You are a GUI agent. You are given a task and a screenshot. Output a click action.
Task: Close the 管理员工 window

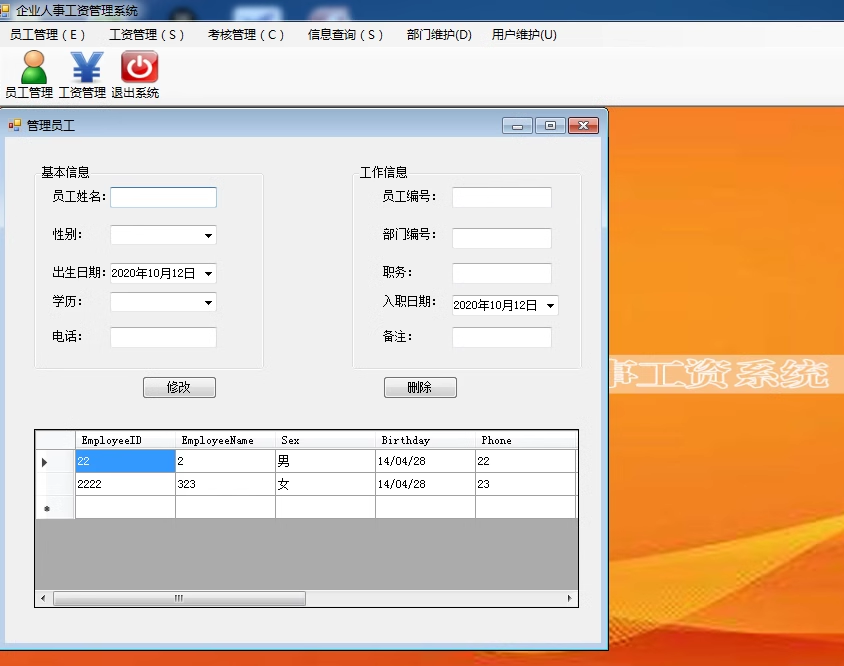coord(583,125)
